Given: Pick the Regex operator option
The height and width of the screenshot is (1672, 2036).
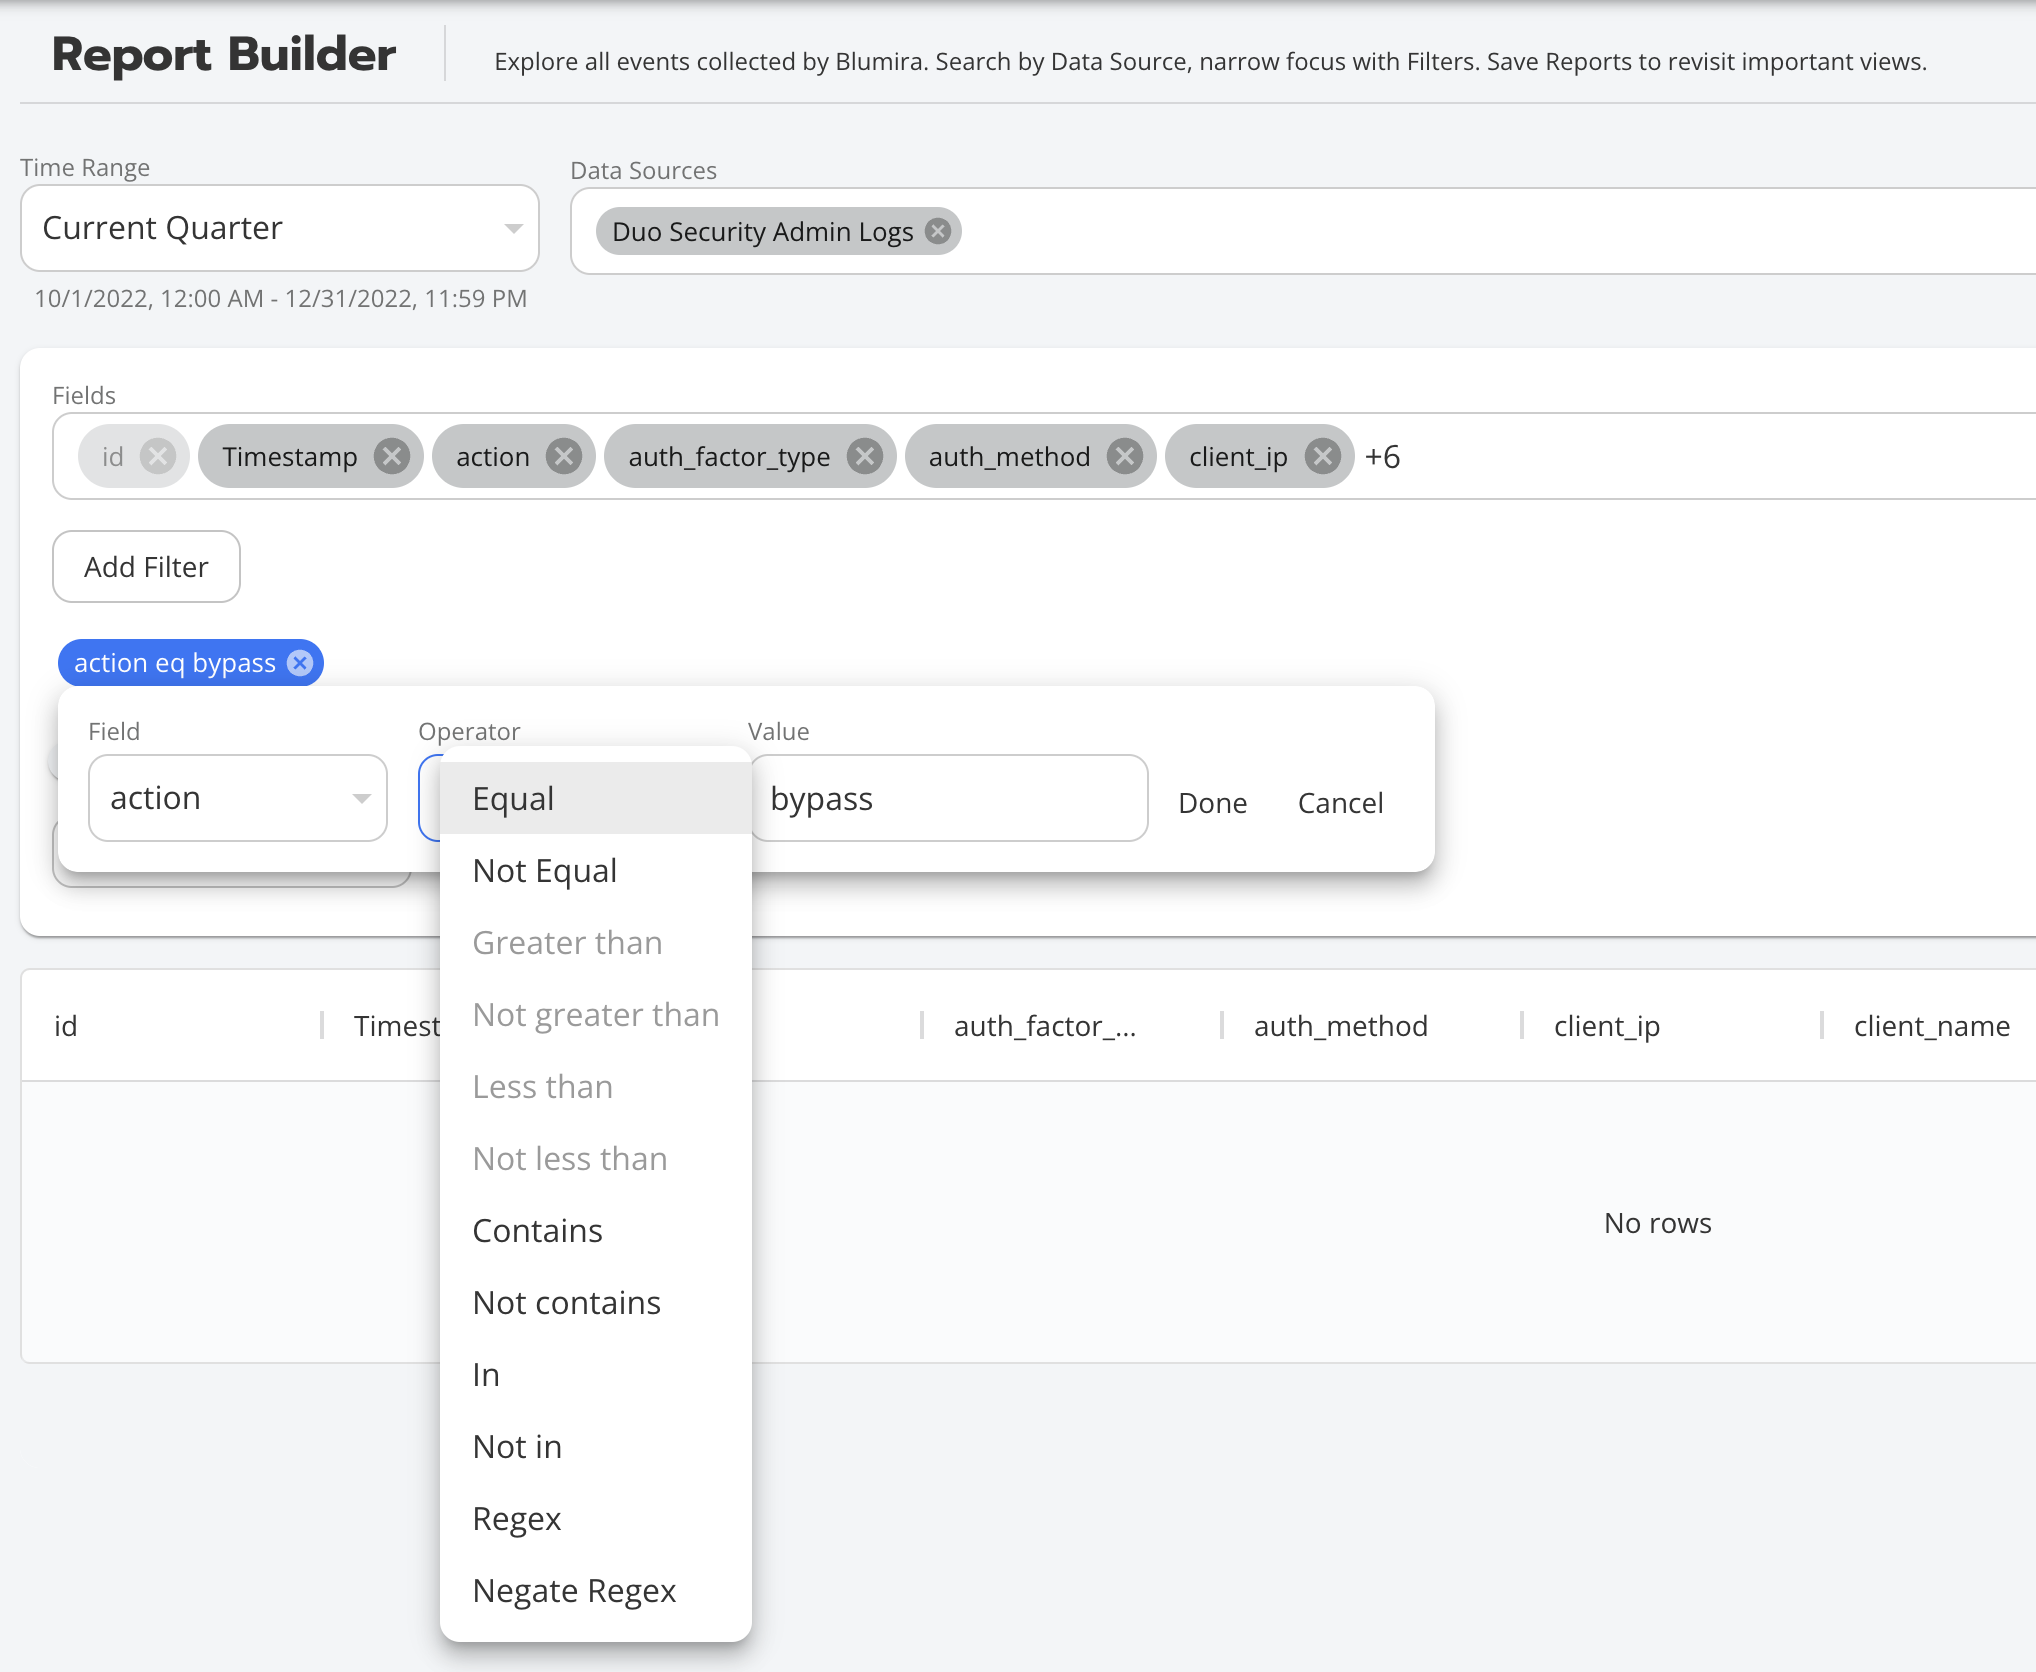Looking at the screenshot, I should [x=516, y=1519].
